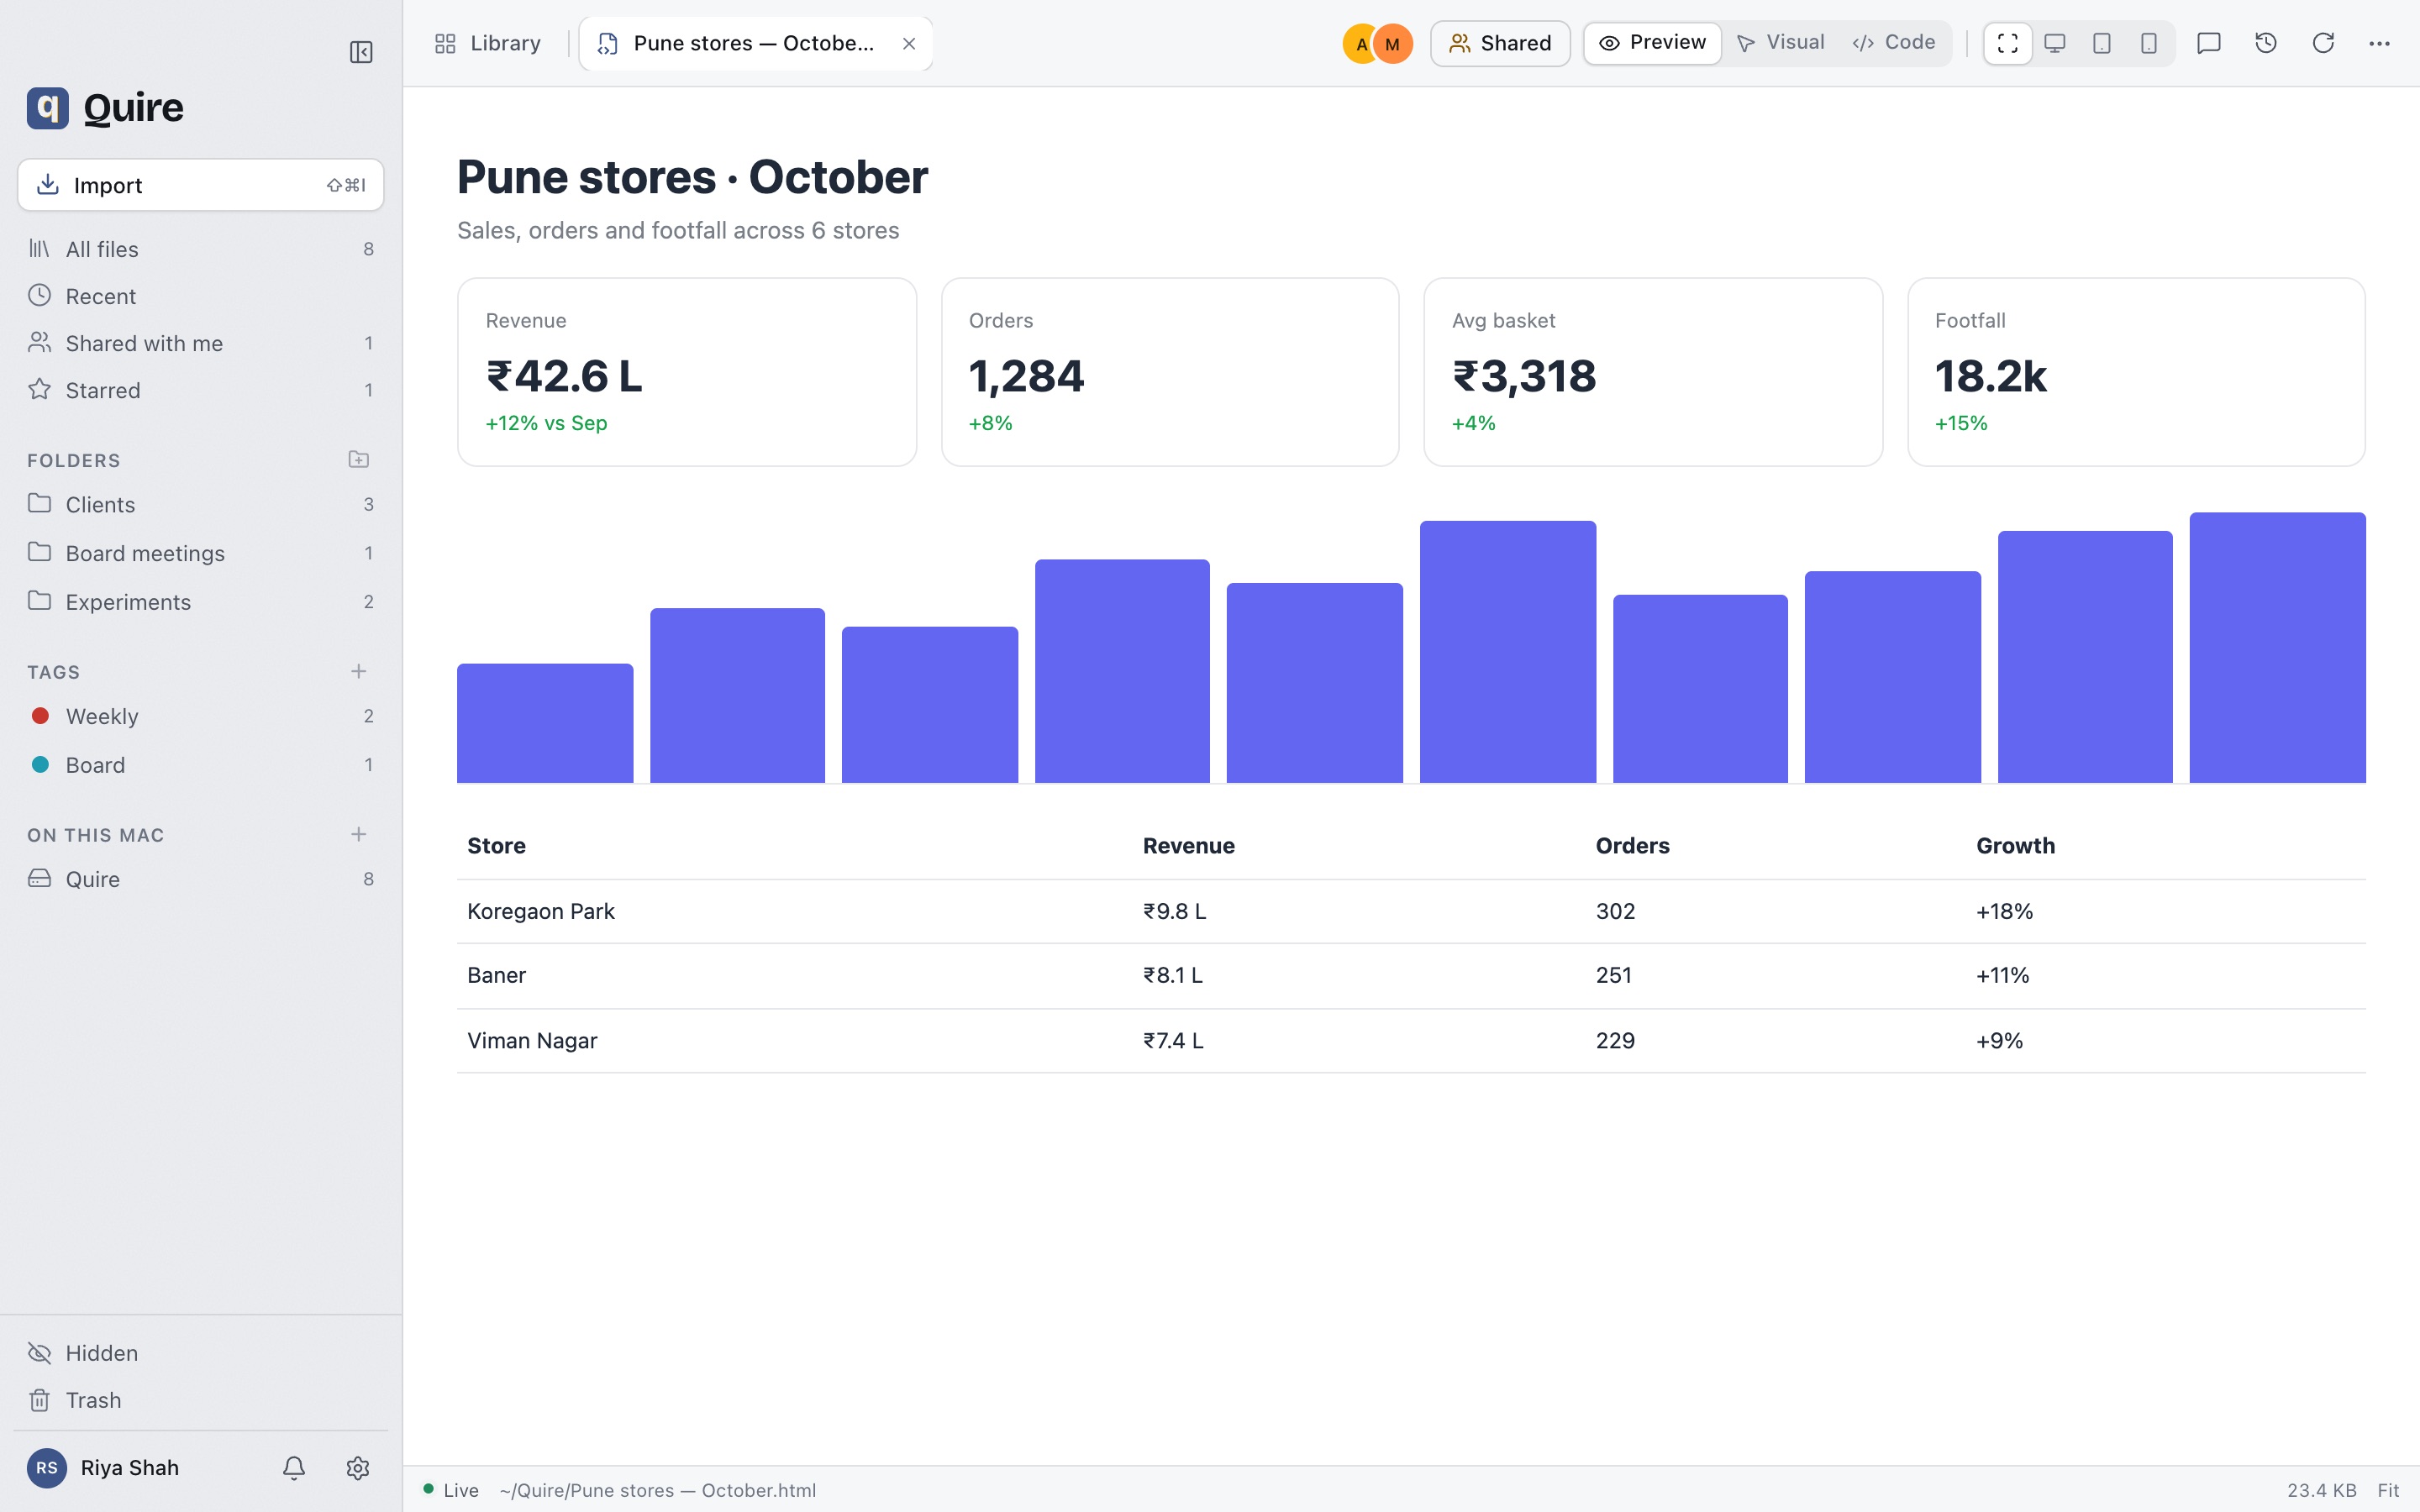Open version history icon
2420x1512 pixels.
point(2266,43)
